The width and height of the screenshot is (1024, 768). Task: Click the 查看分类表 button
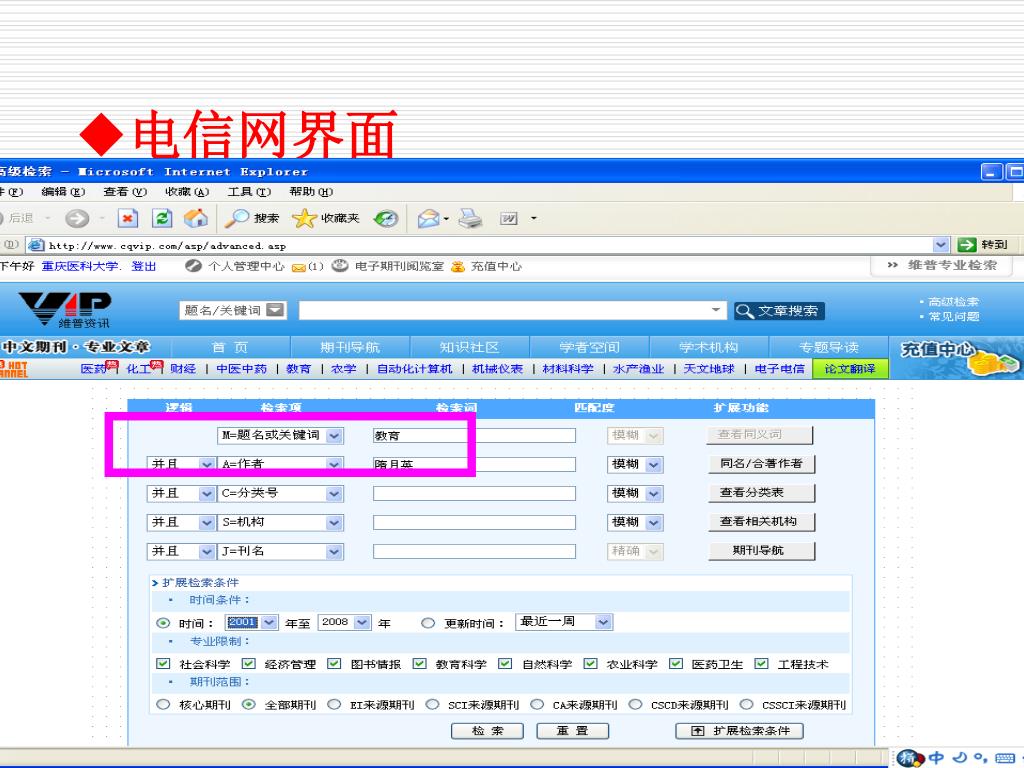[761, 493]
